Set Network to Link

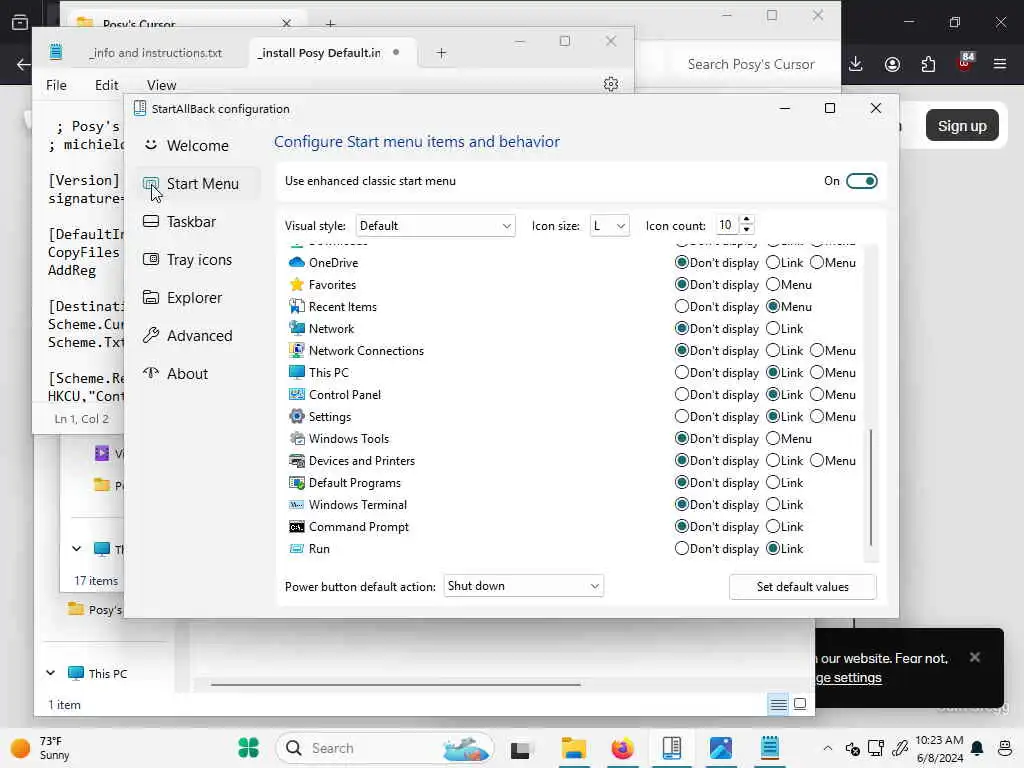pos(773,328)
